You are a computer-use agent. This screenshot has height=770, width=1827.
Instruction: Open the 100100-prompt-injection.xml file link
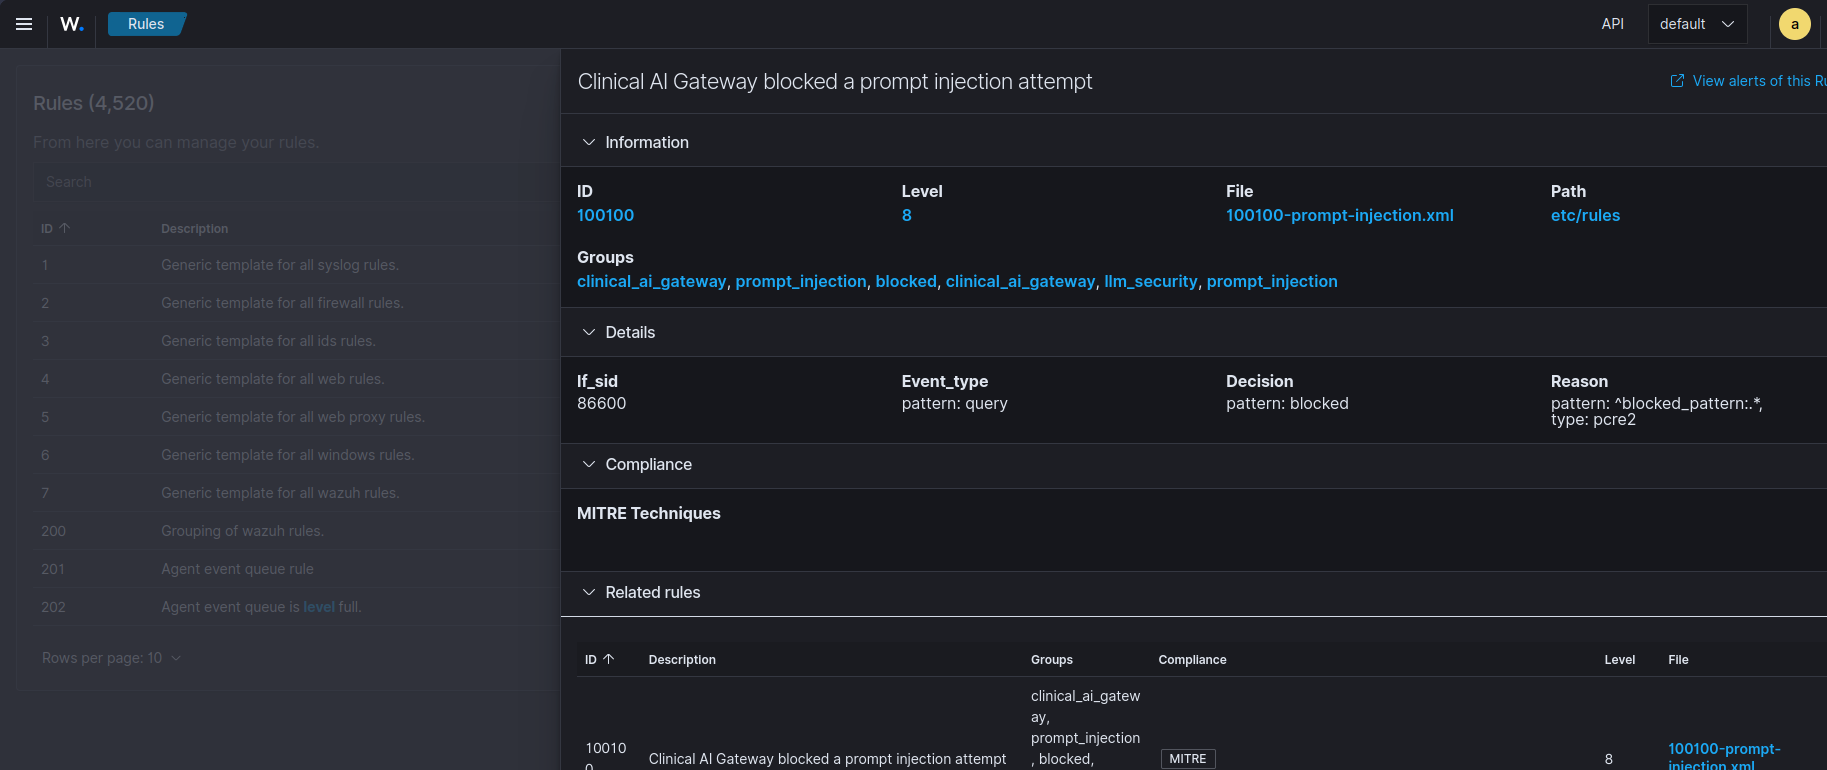point(1340,215)
